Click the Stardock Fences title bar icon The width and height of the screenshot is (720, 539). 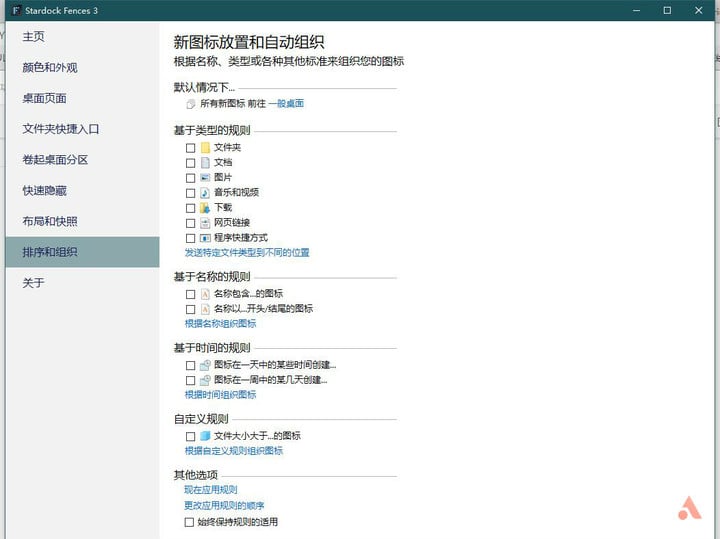[17, 10]
